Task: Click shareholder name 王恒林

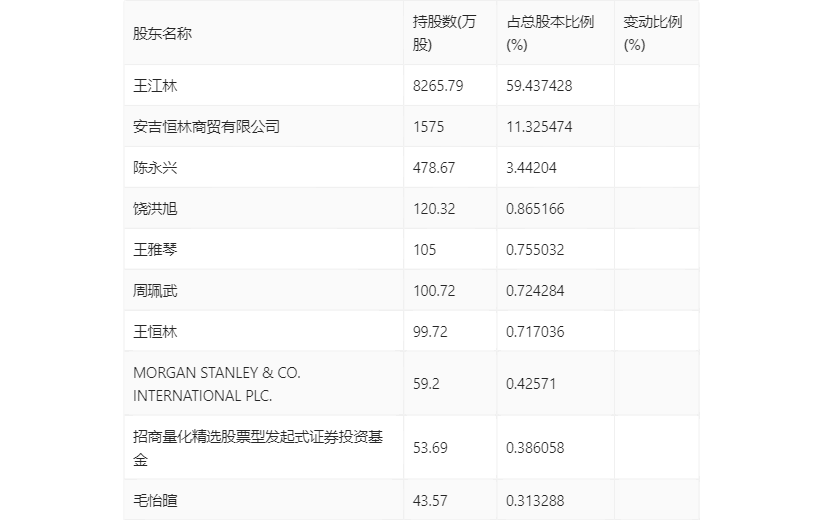Action: pyautogui.click(x=155, y=331)
